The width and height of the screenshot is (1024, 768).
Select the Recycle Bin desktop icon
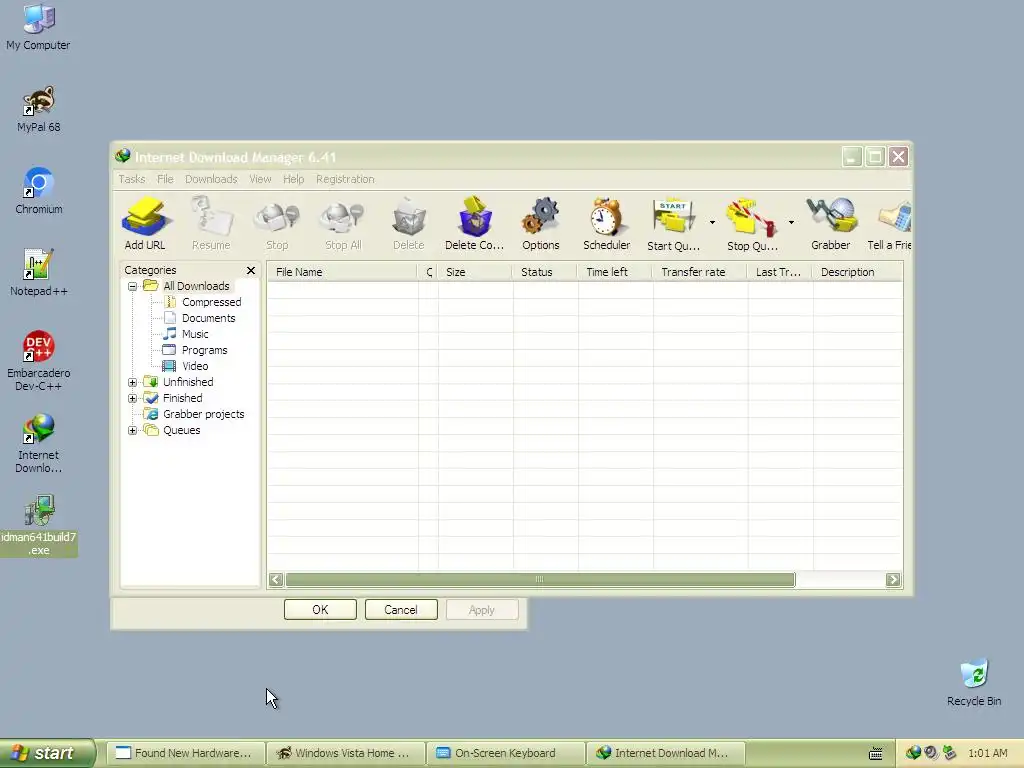974,683
